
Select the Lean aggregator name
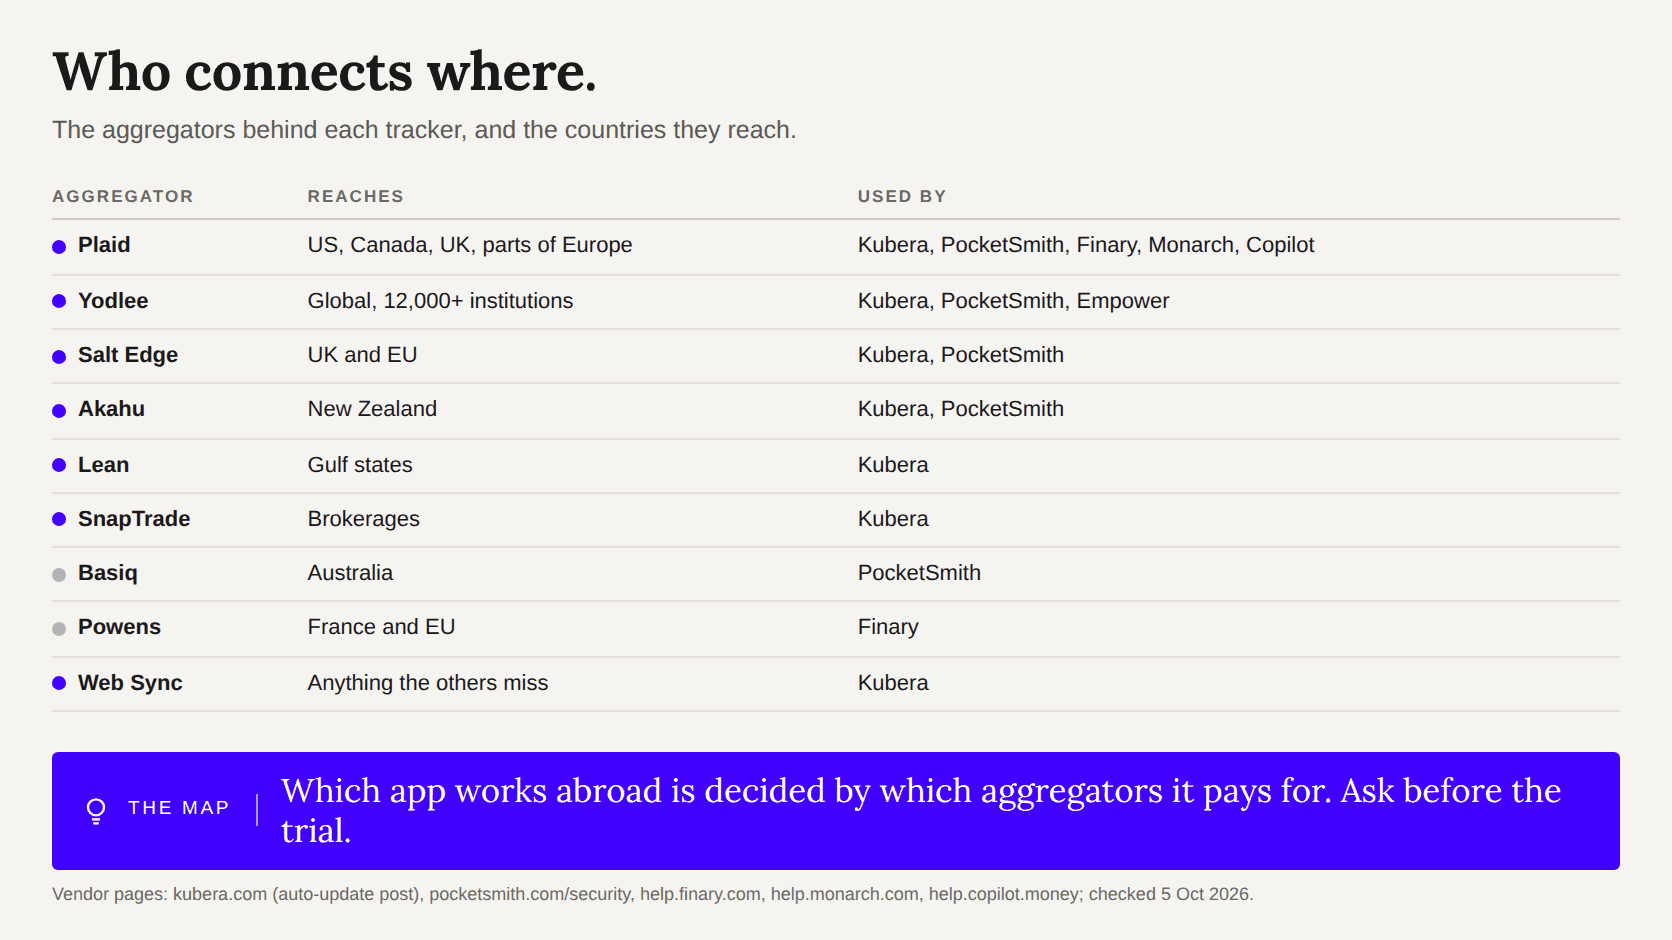pos(103,465)
